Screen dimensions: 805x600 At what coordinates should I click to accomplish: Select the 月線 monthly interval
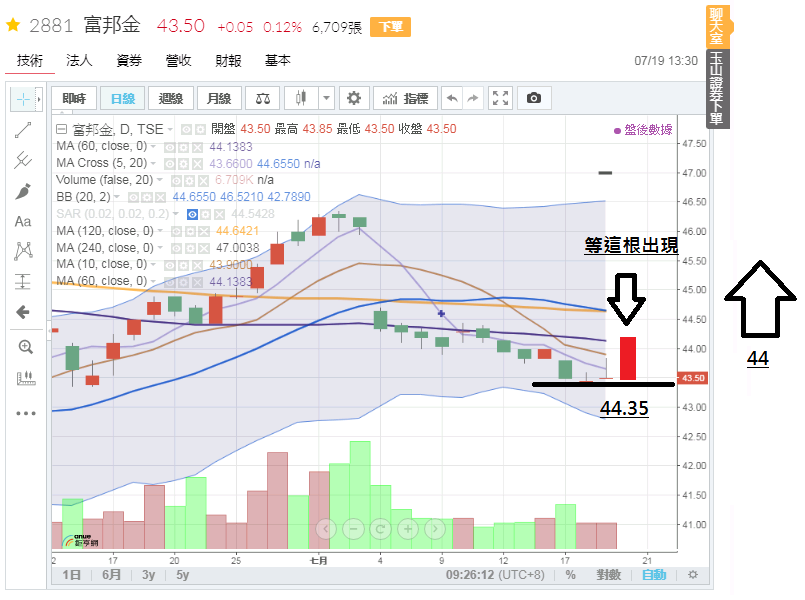click(219, 98)
